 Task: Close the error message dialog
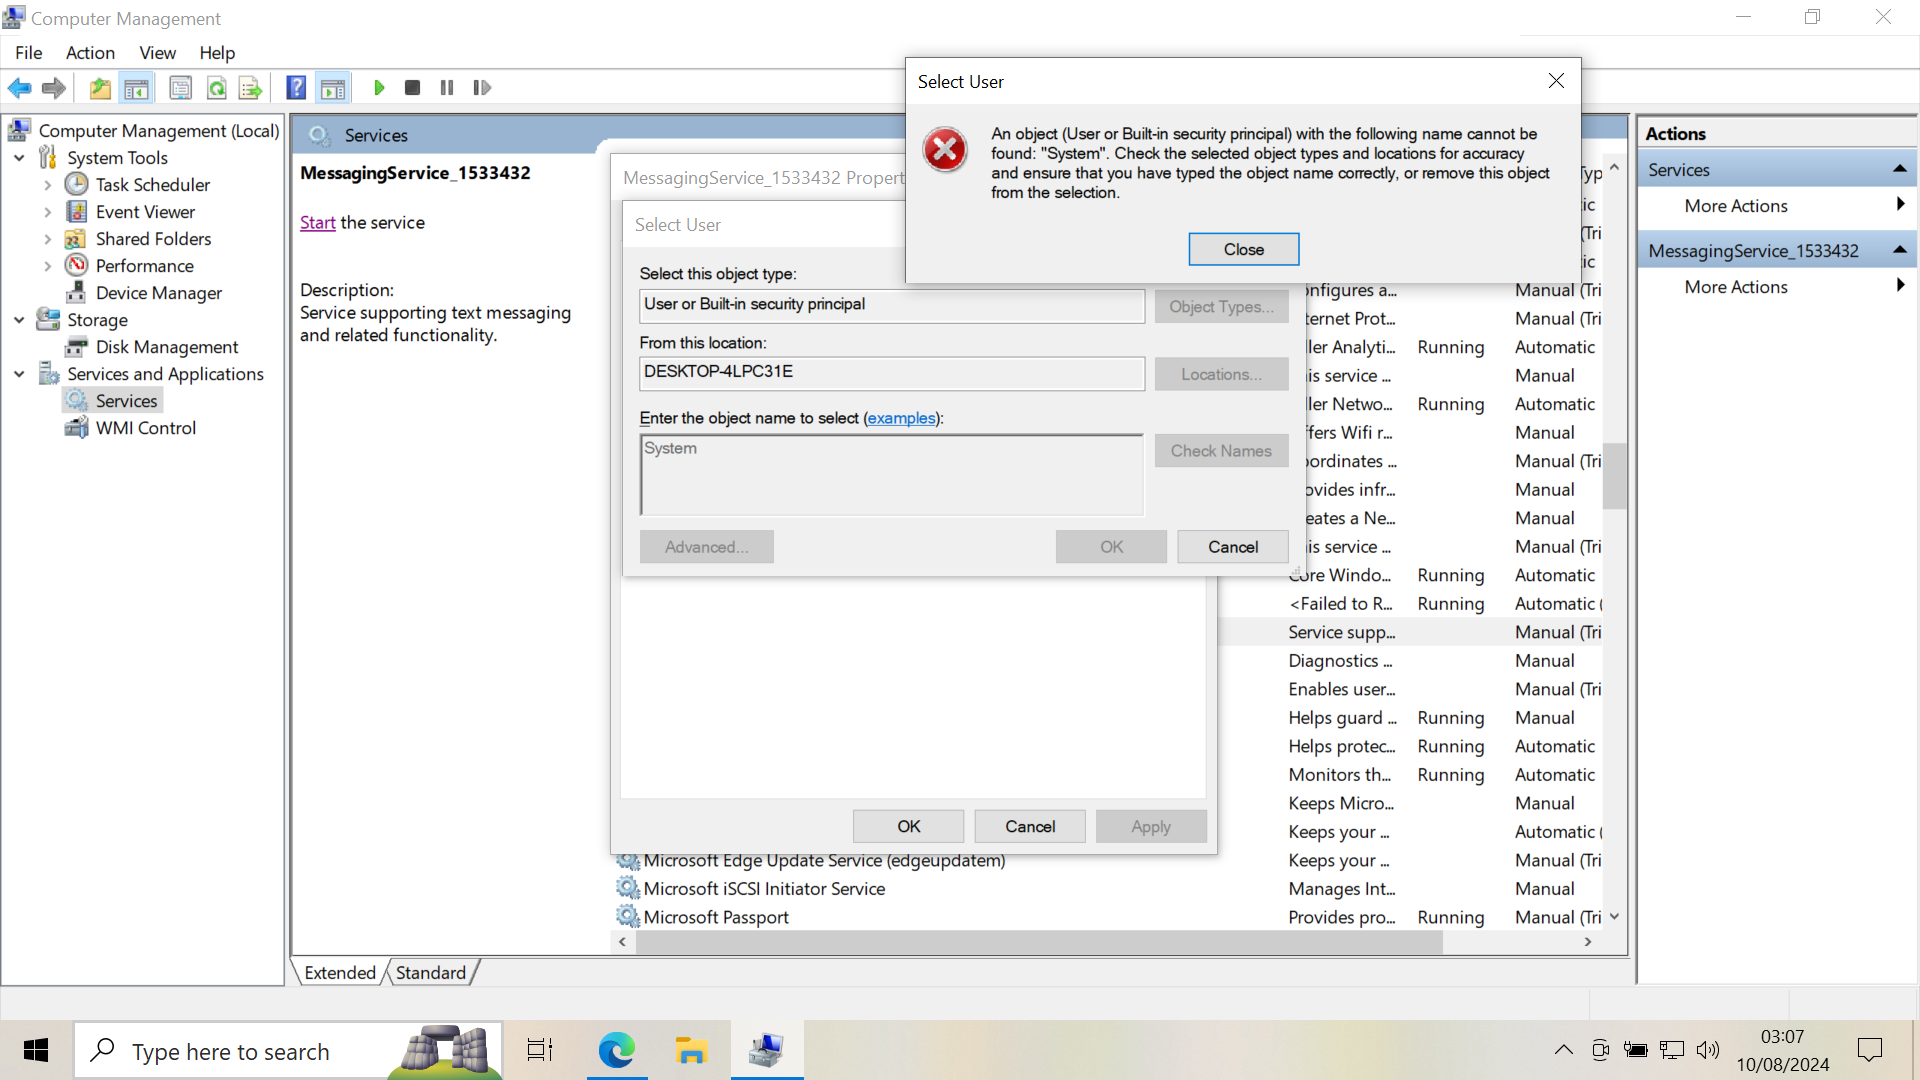tap(1243, 249)
